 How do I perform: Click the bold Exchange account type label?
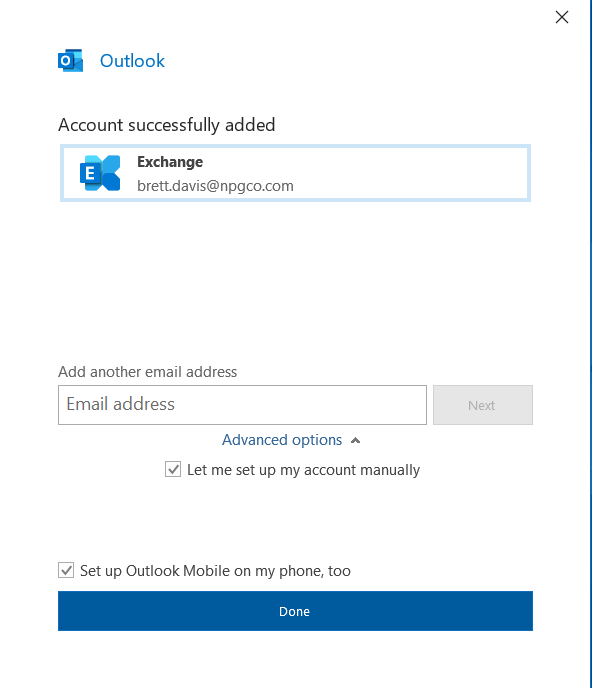[x=170, y=162]
